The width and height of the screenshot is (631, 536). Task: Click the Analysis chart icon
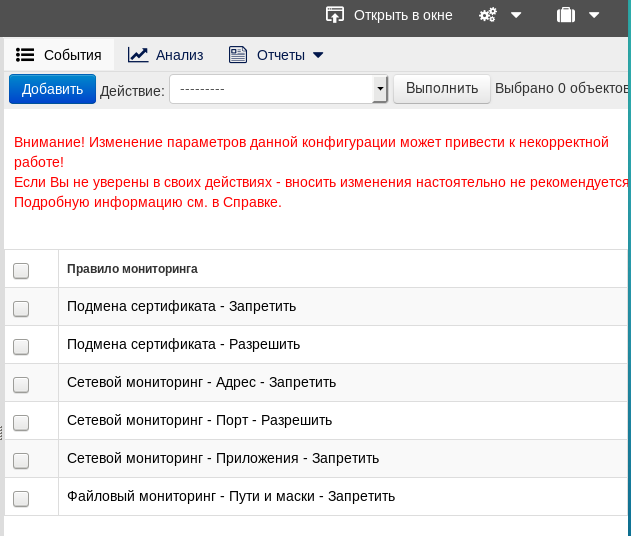tap(138, 55)
